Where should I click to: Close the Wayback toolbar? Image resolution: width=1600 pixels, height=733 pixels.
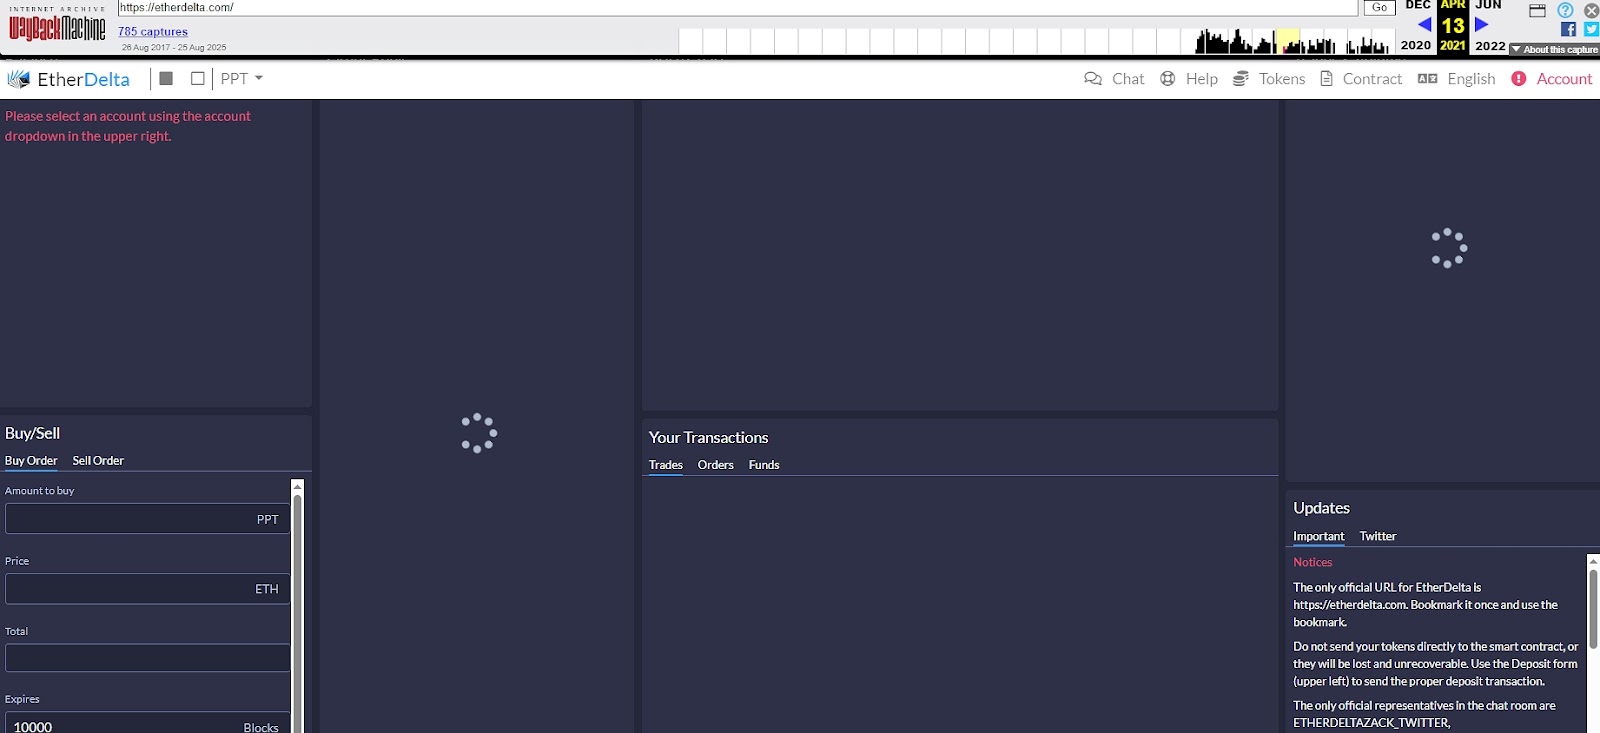pyautogui.click(x=1591, y=10)
